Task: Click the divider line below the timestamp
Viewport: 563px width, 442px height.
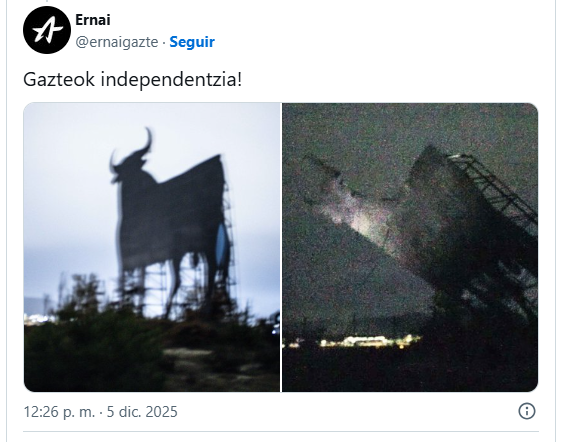Action: coord(281,431)
